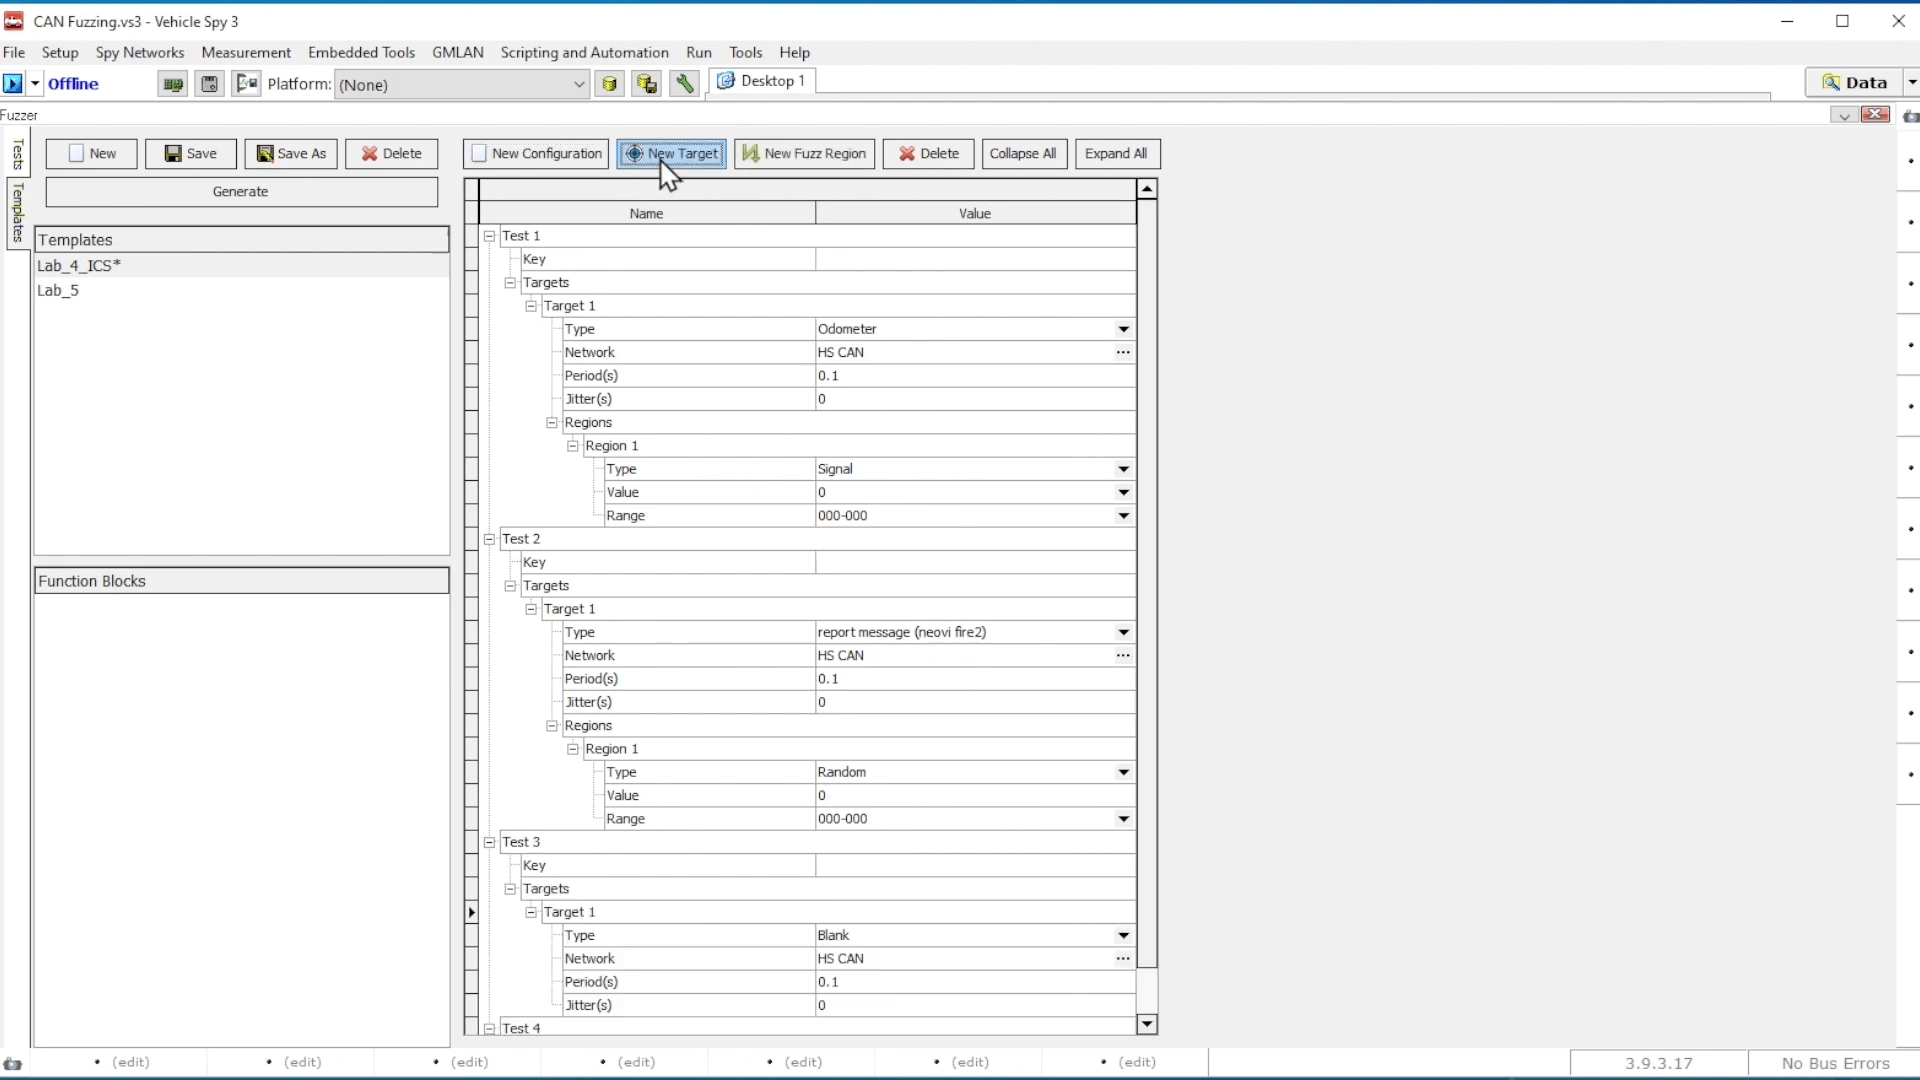Open the Platform dropdown list
The height and width of the screenshot is (1080, 1920).
[579, 85]
